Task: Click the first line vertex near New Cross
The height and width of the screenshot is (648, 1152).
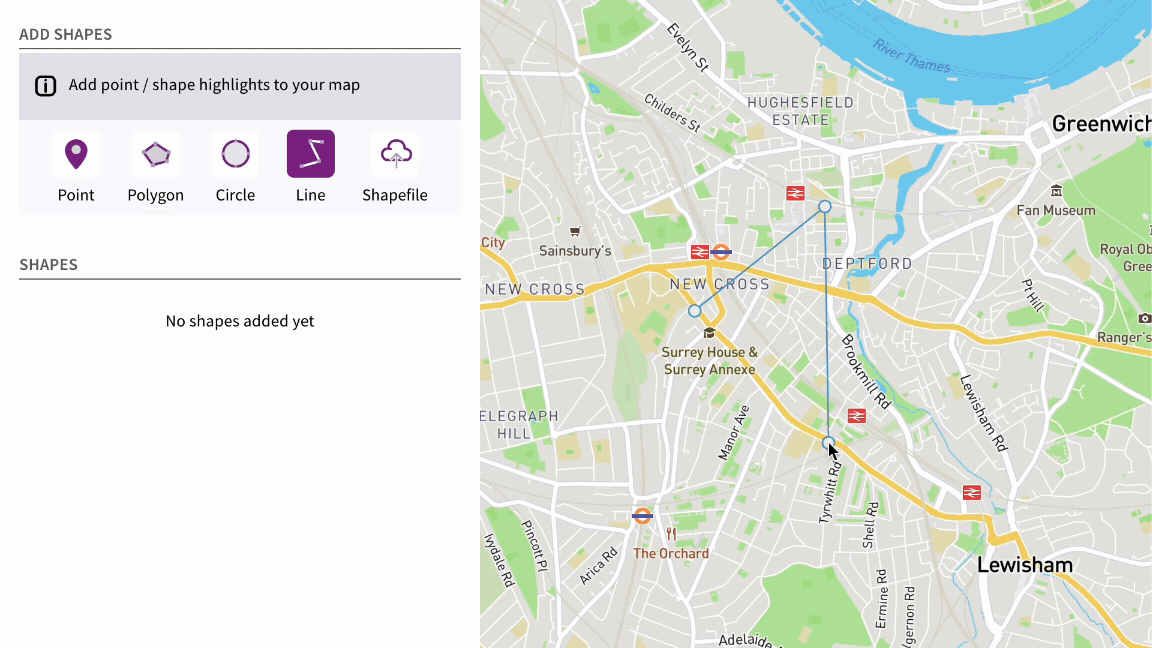Action: [695, 311]
